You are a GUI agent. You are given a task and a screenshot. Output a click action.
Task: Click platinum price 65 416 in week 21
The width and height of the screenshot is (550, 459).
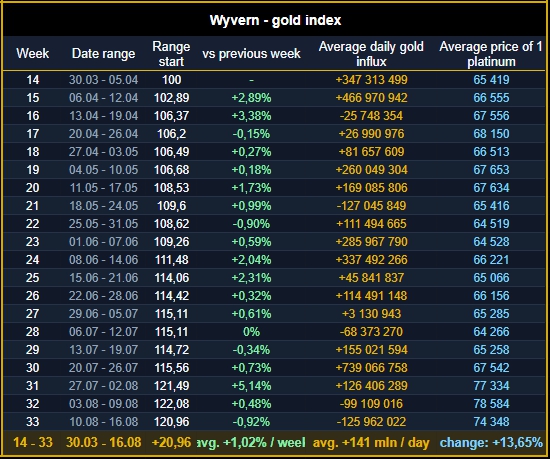click(x=491, y=206)
